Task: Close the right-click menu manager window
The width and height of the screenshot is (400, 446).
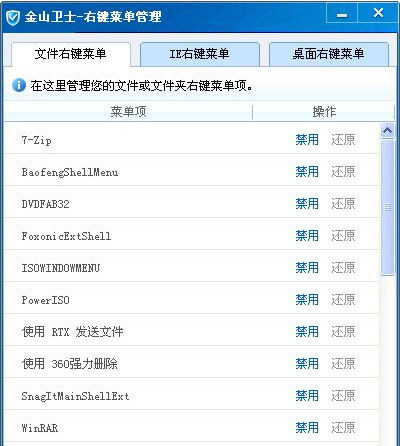Action: [x=378, y=13]
